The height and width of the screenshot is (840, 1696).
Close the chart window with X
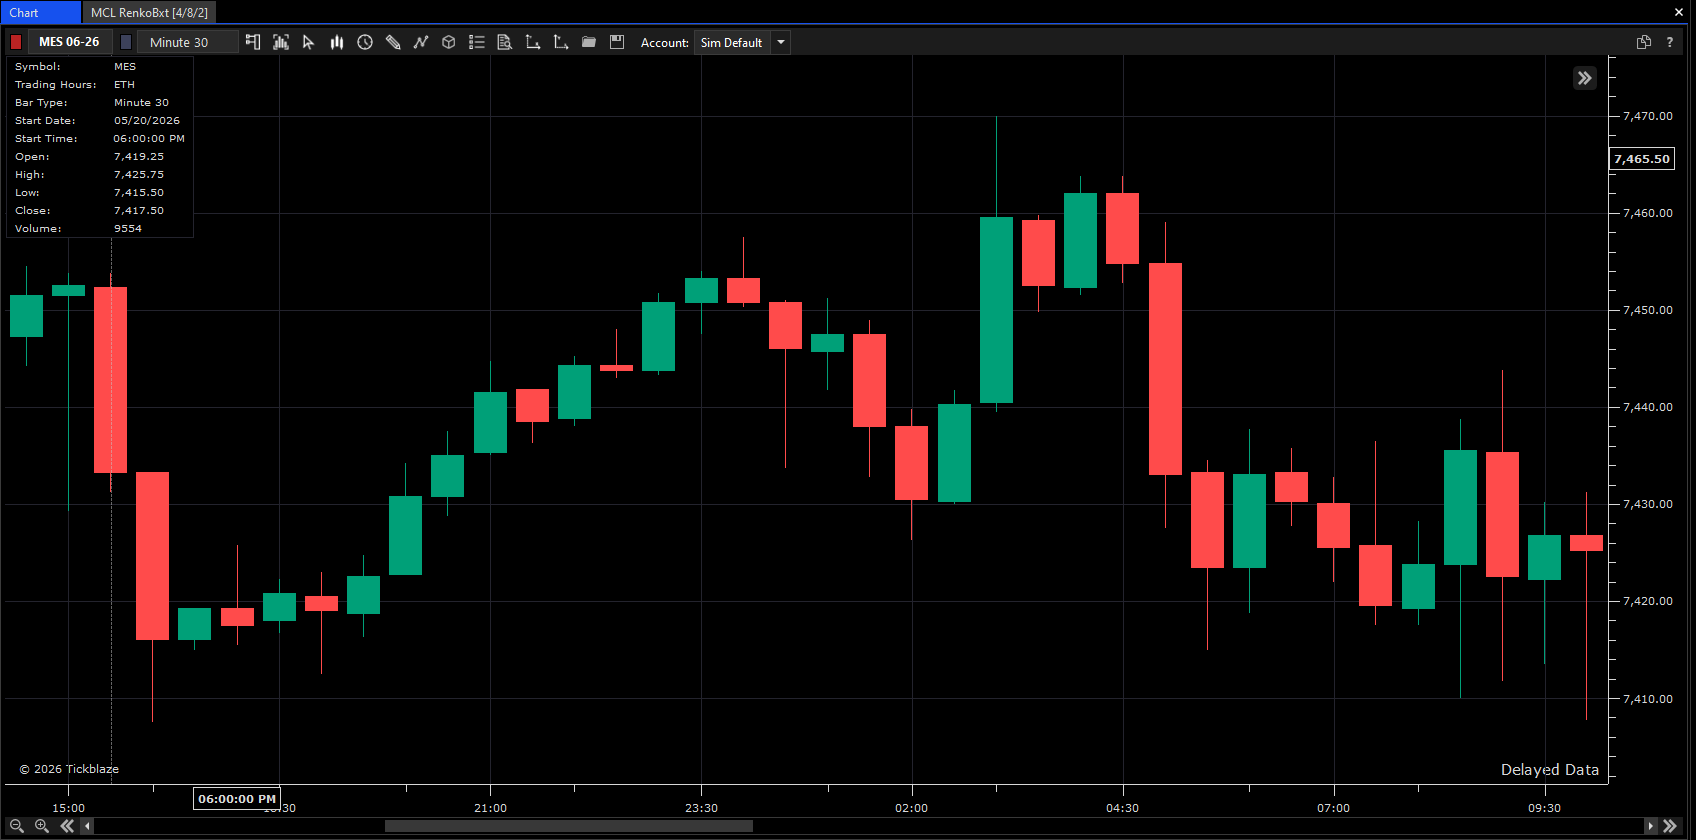1679,12
